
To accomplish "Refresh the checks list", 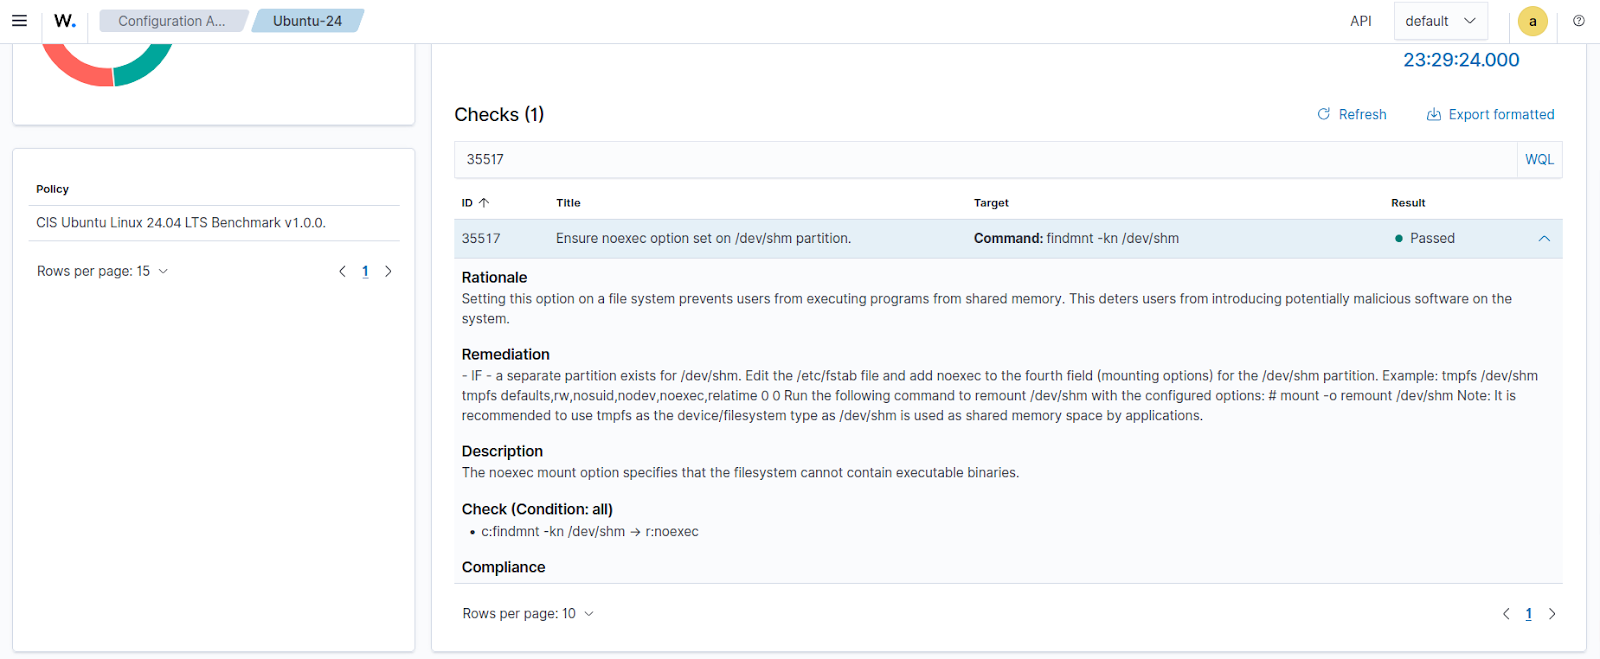I will [1352, 115].
